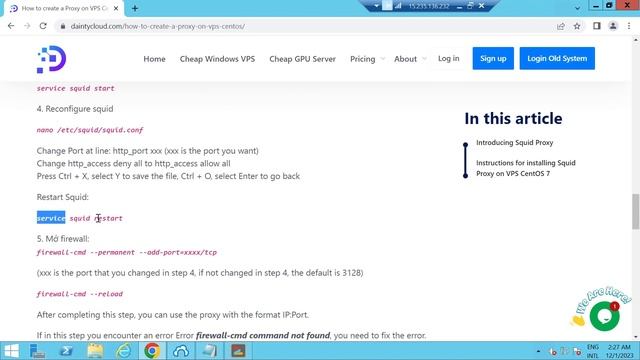The image size is (640, 360).
Task: Open the cloud app icon in taskbar
Action: click(x=180, y=351)
